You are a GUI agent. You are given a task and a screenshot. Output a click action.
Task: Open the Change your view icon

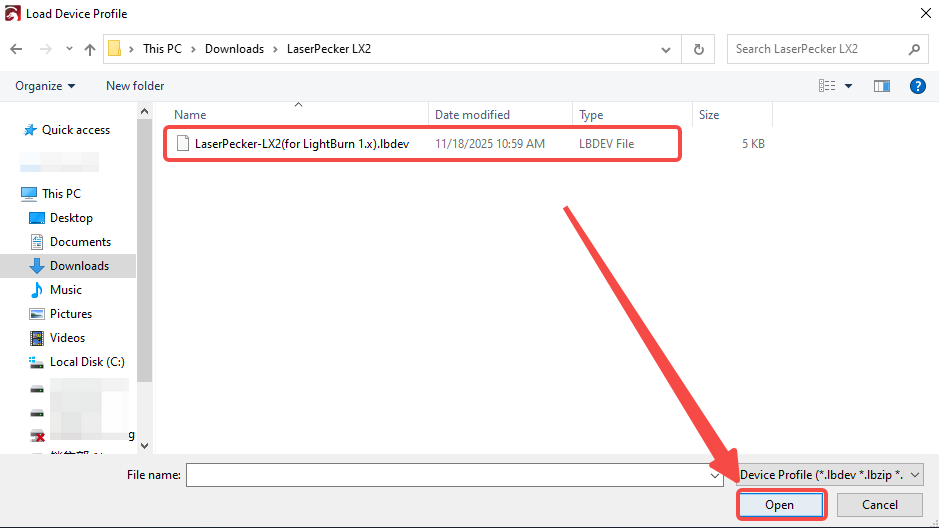coord(827,86)
